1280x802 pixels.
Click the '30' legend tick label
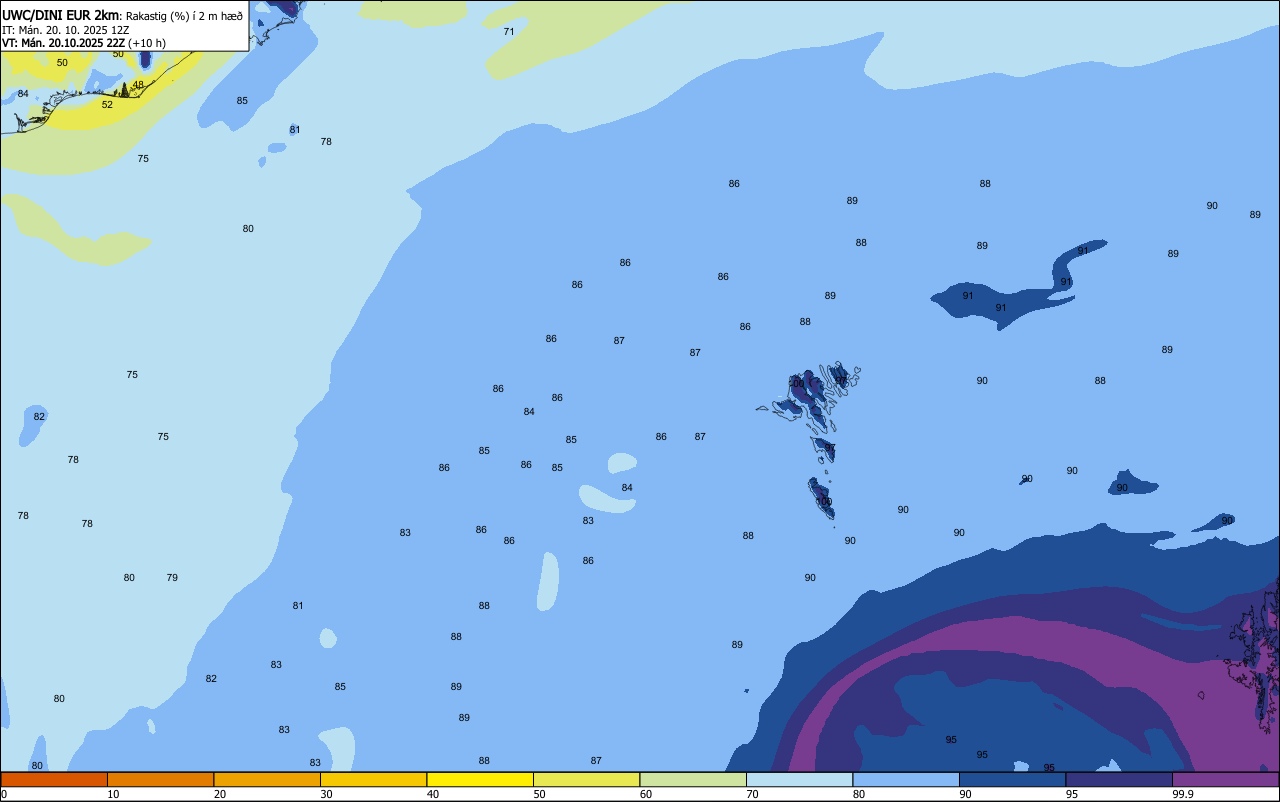click(326, 794)
